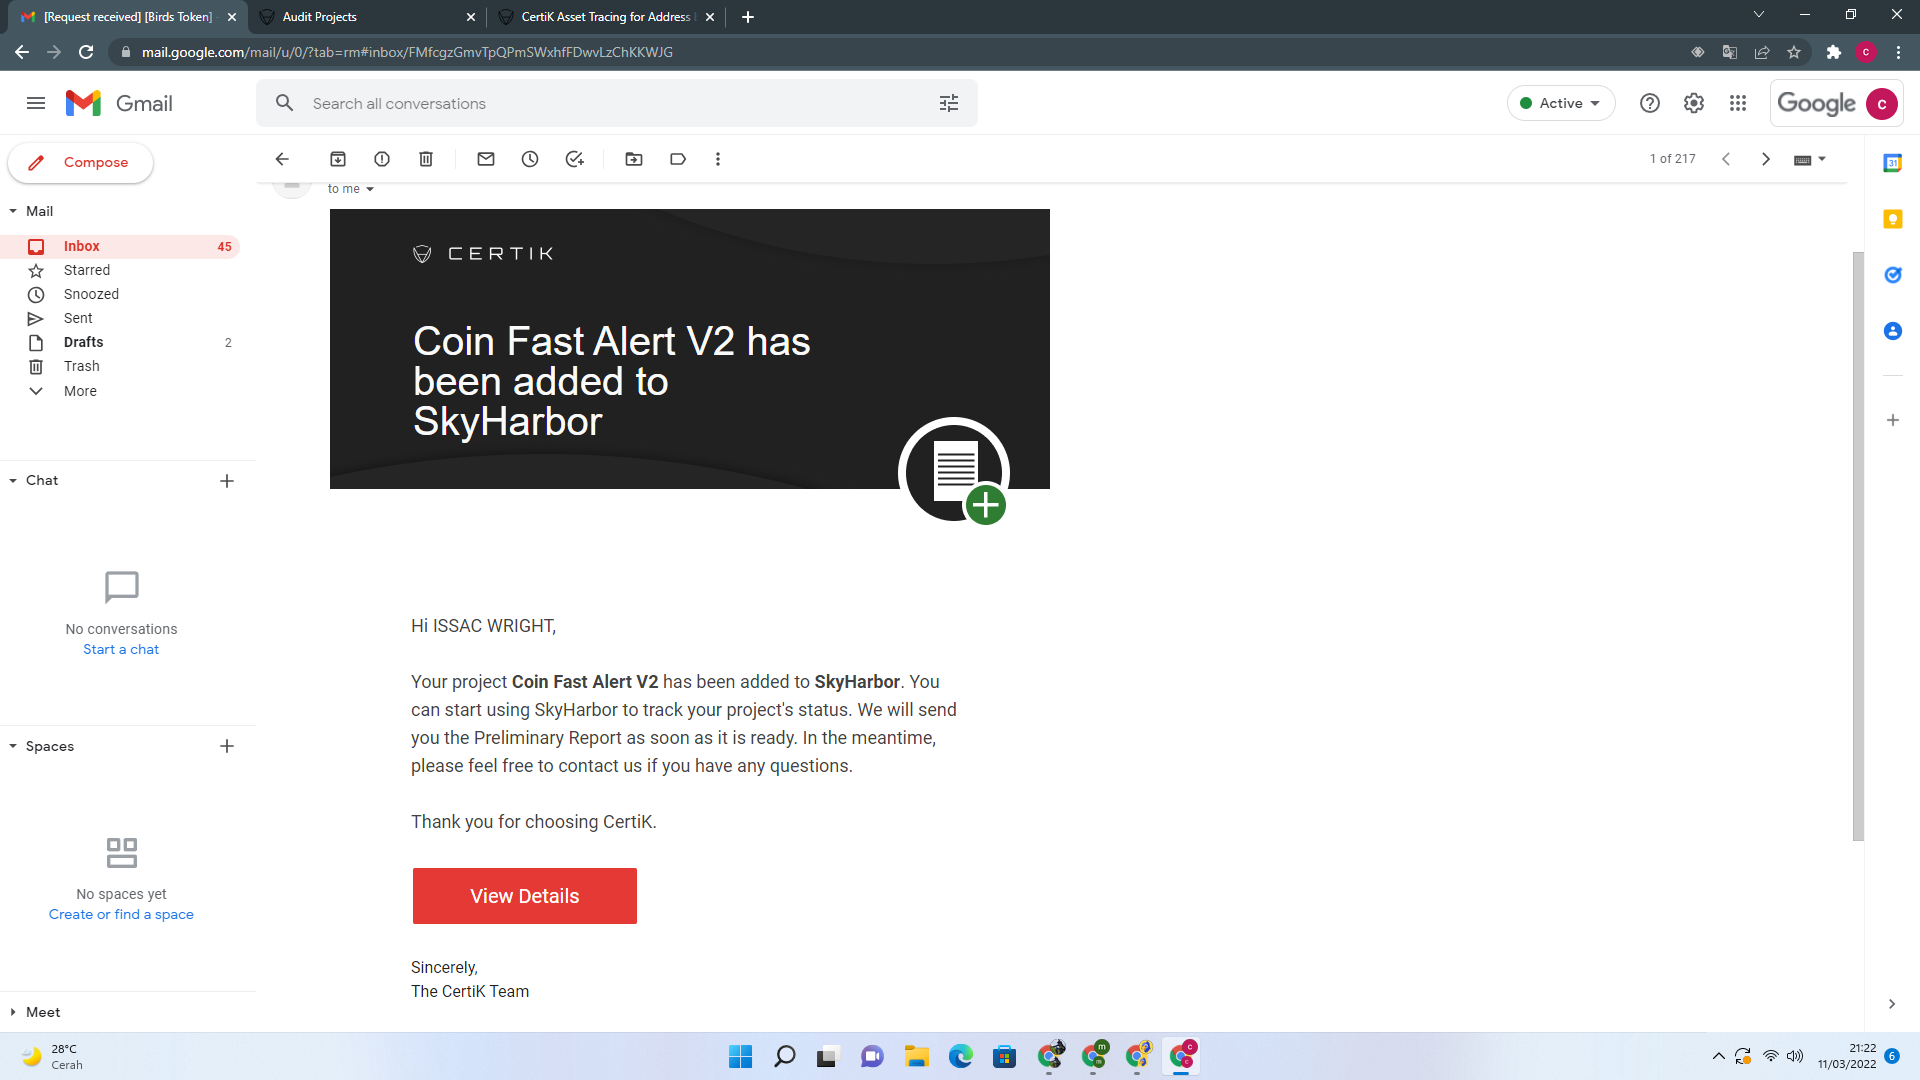Reload the Gmail page
The width and height of the screenshot is (1920, 1080).
point(86,52)
